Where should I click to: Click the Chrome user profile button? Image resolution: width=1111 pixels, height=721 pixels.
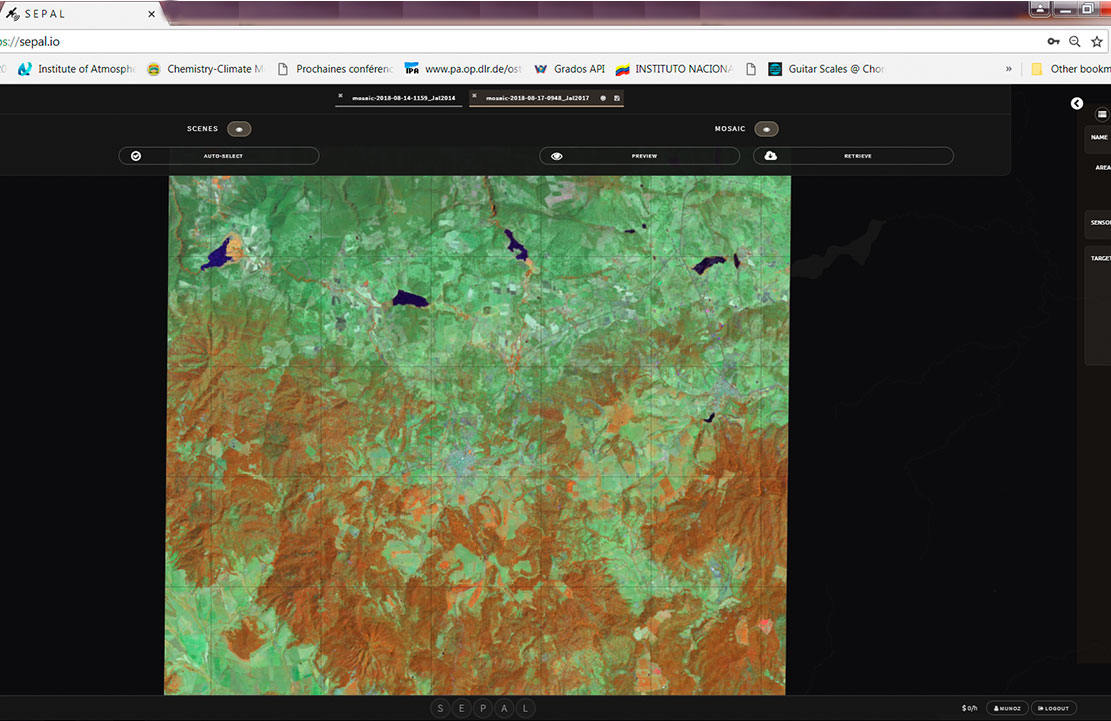1039,8
